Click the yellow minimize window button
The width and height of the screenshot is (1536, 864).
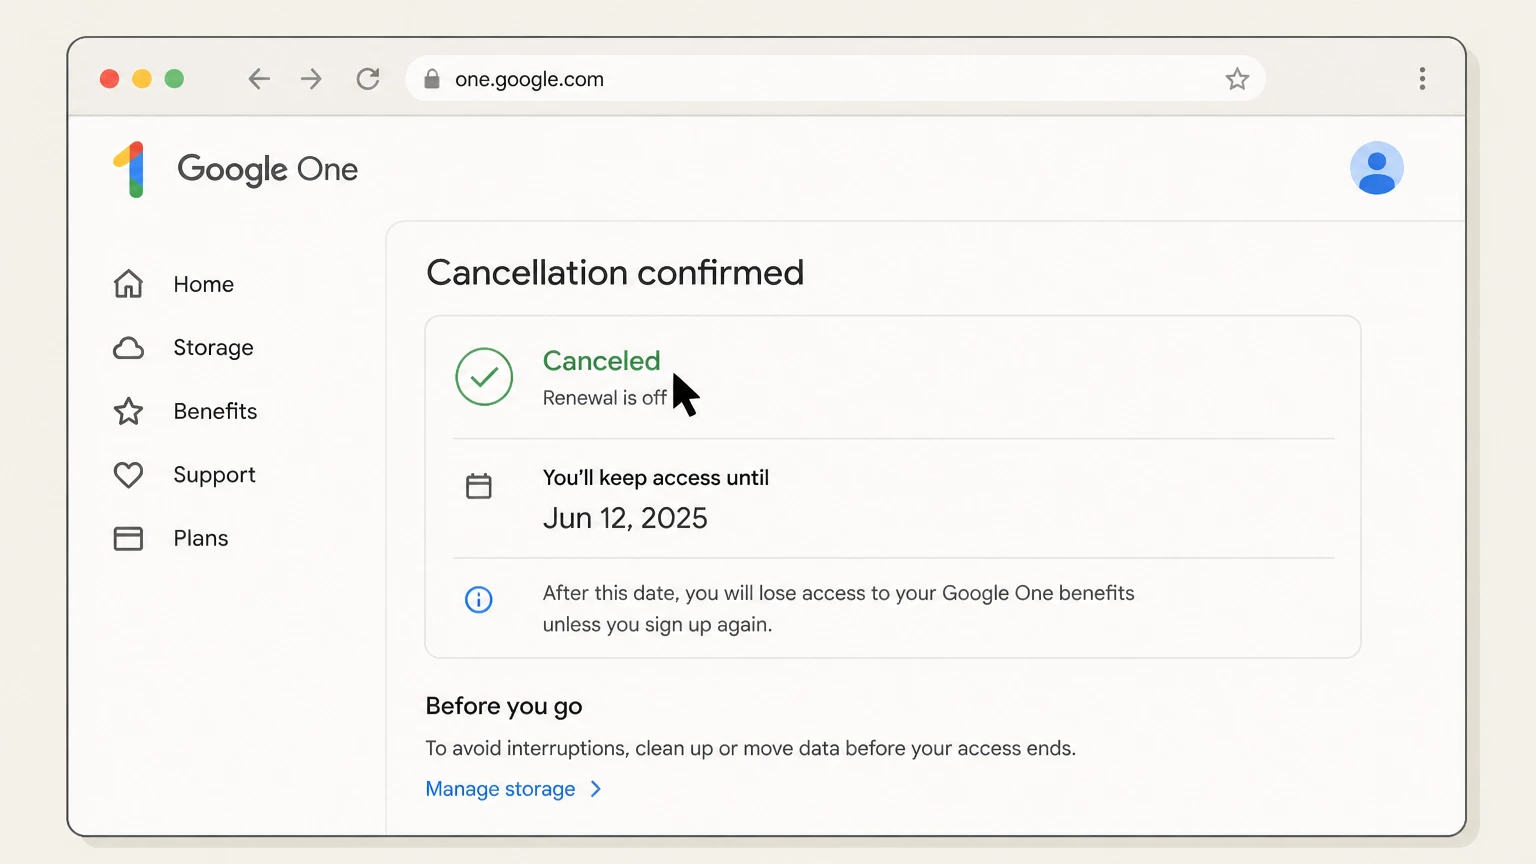click(142, 79)
